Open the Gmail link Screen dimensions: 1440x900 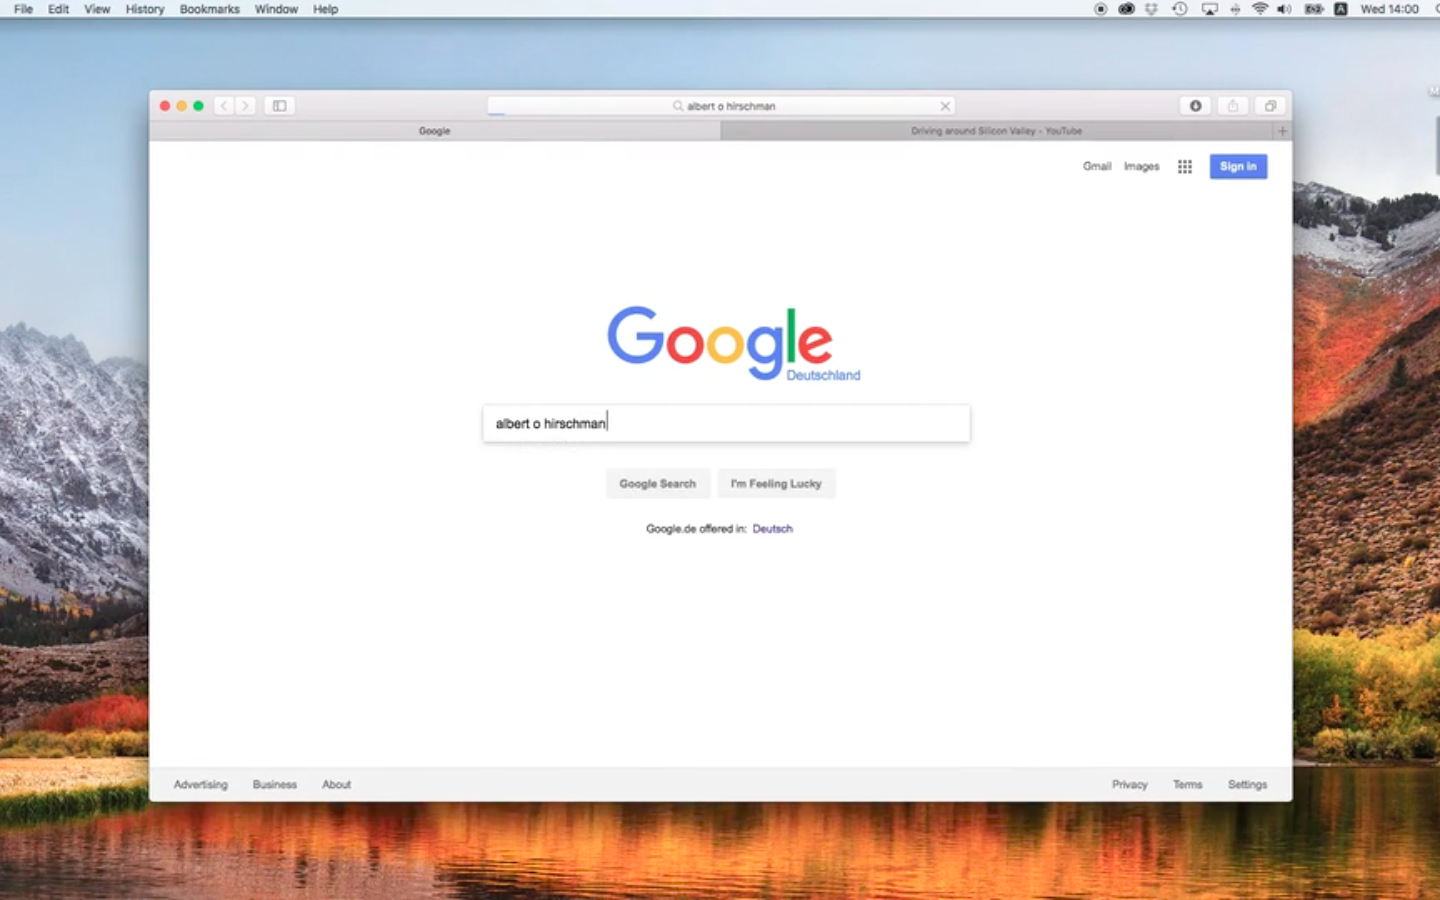pyautogui.click(x=1096, y=167)
